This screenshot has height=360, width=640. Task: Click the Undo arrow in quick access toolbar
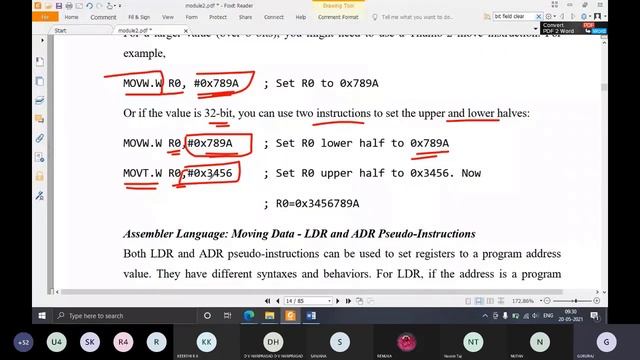pos(89,6)
